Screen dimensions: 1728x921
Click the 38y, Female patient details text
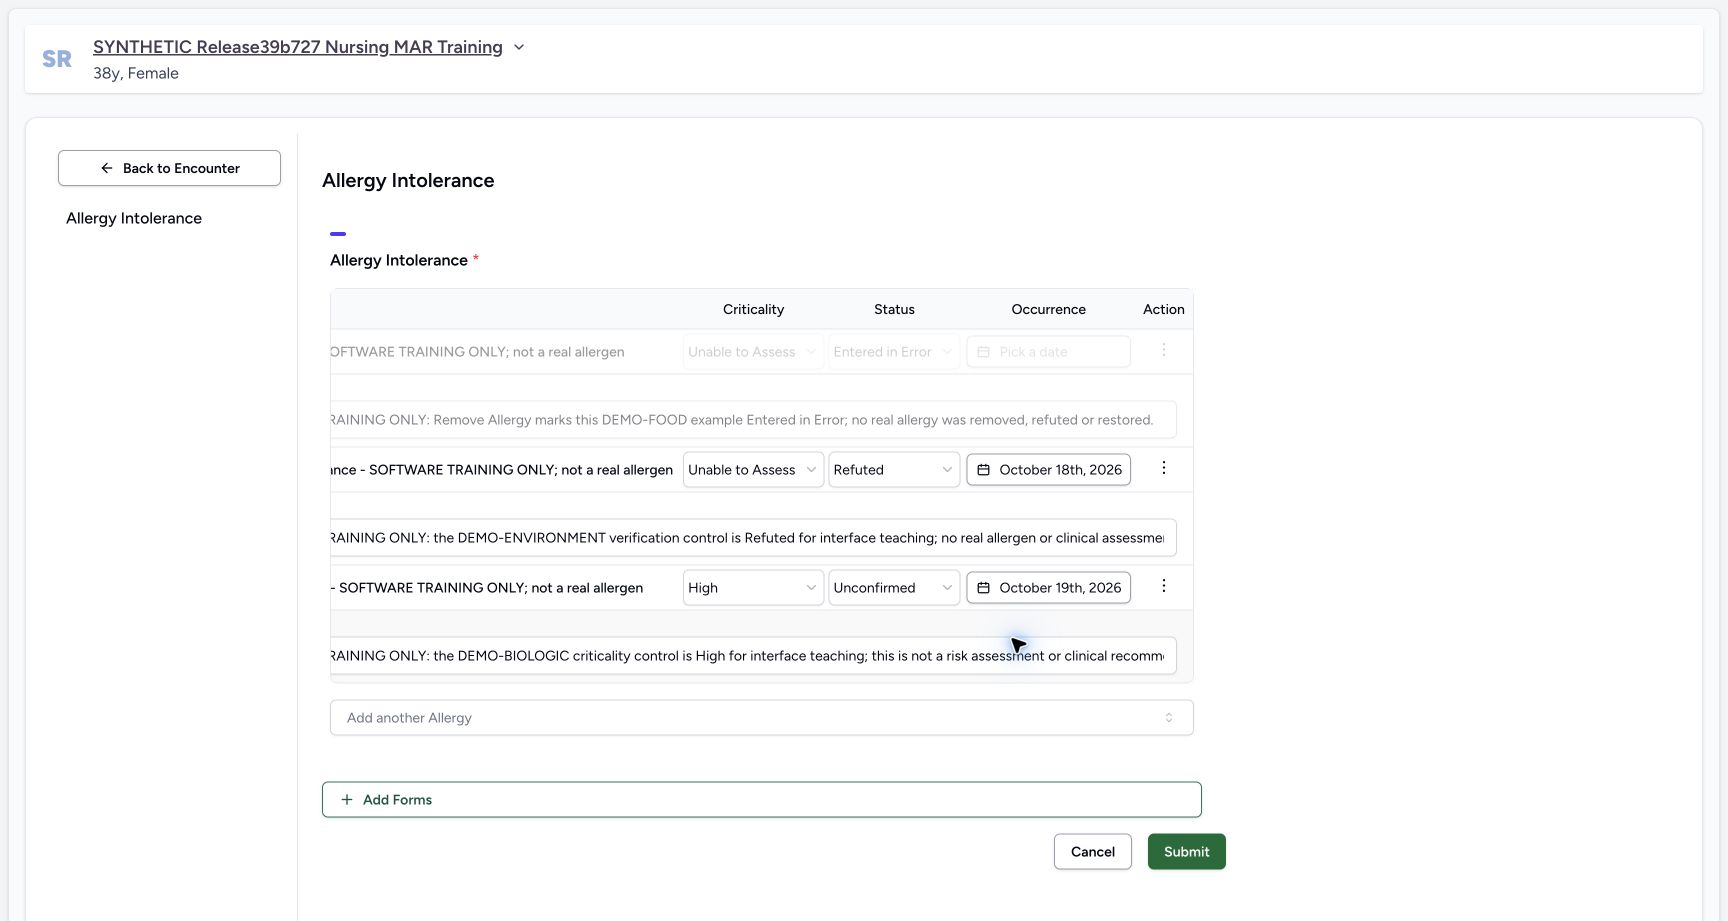pos(136,73)
